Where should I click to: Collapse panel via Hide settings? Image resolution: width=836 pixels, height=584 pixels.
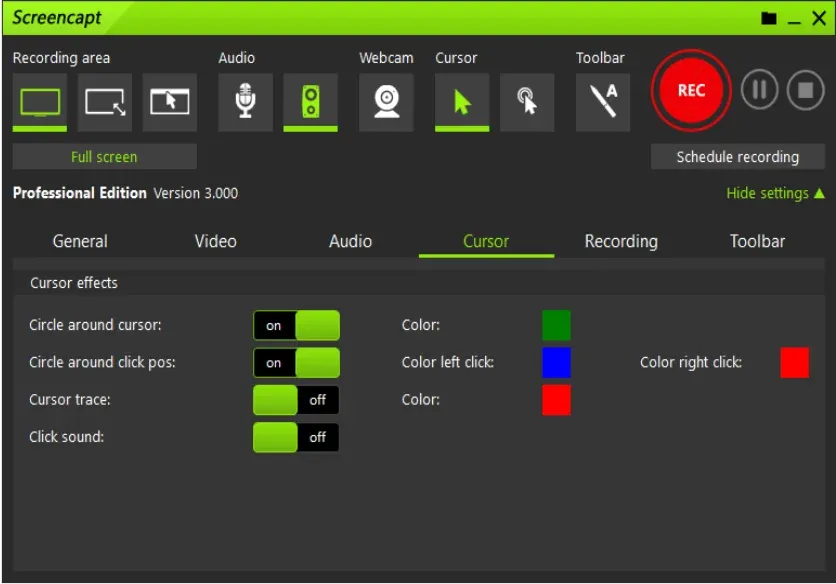point(775,193)
